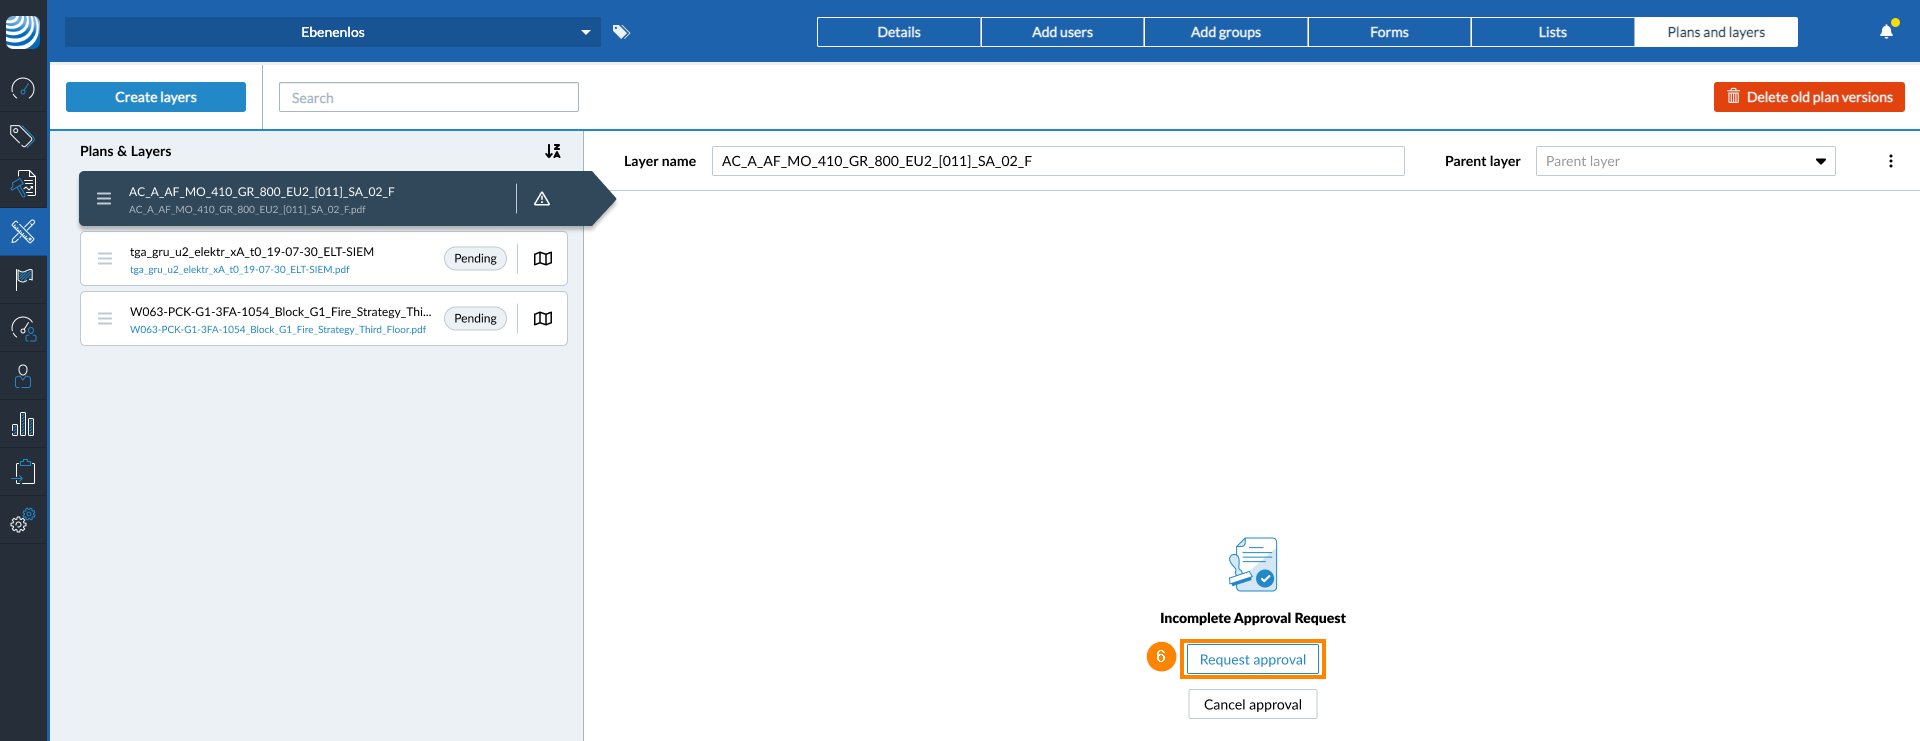Open the settings gears icon in sidebar
The height and width of the screenshot is (741, 1920).
[x=23, y=520]
